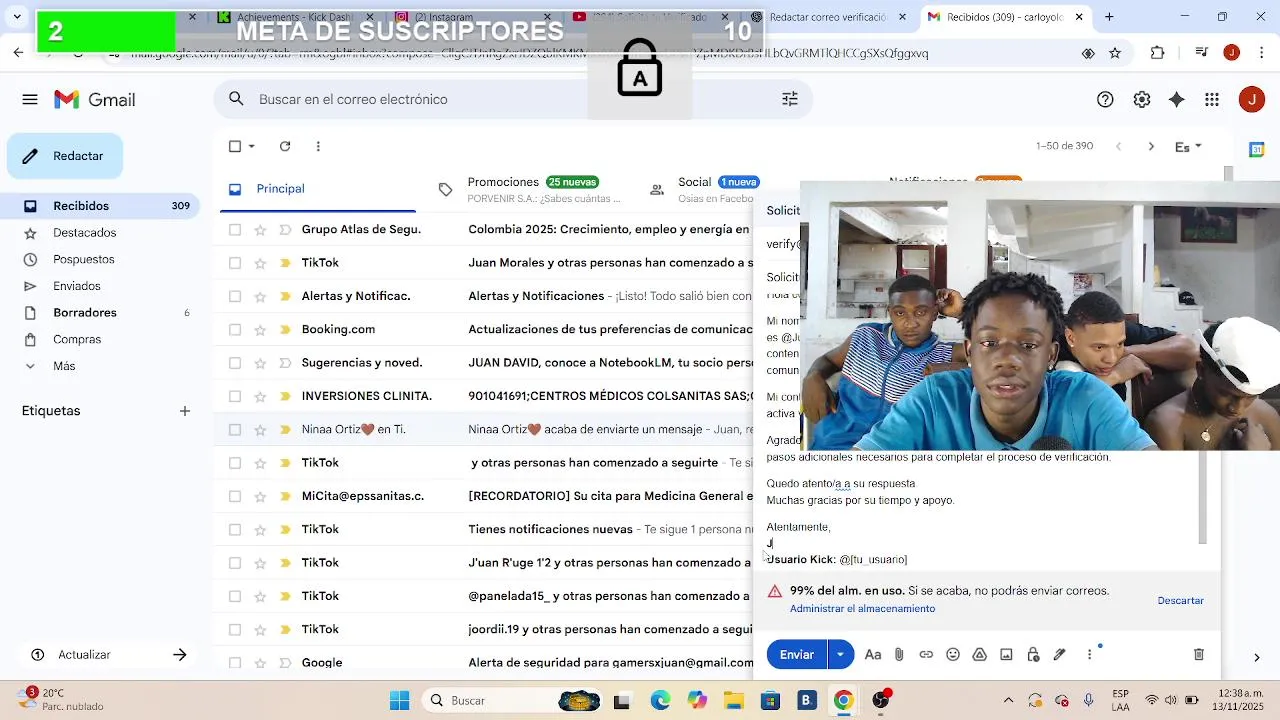Star the MiCita@epssanitas.c. email
Image resolution: width=1280 pixels, height=720 pixels.
tap(260, 496)
